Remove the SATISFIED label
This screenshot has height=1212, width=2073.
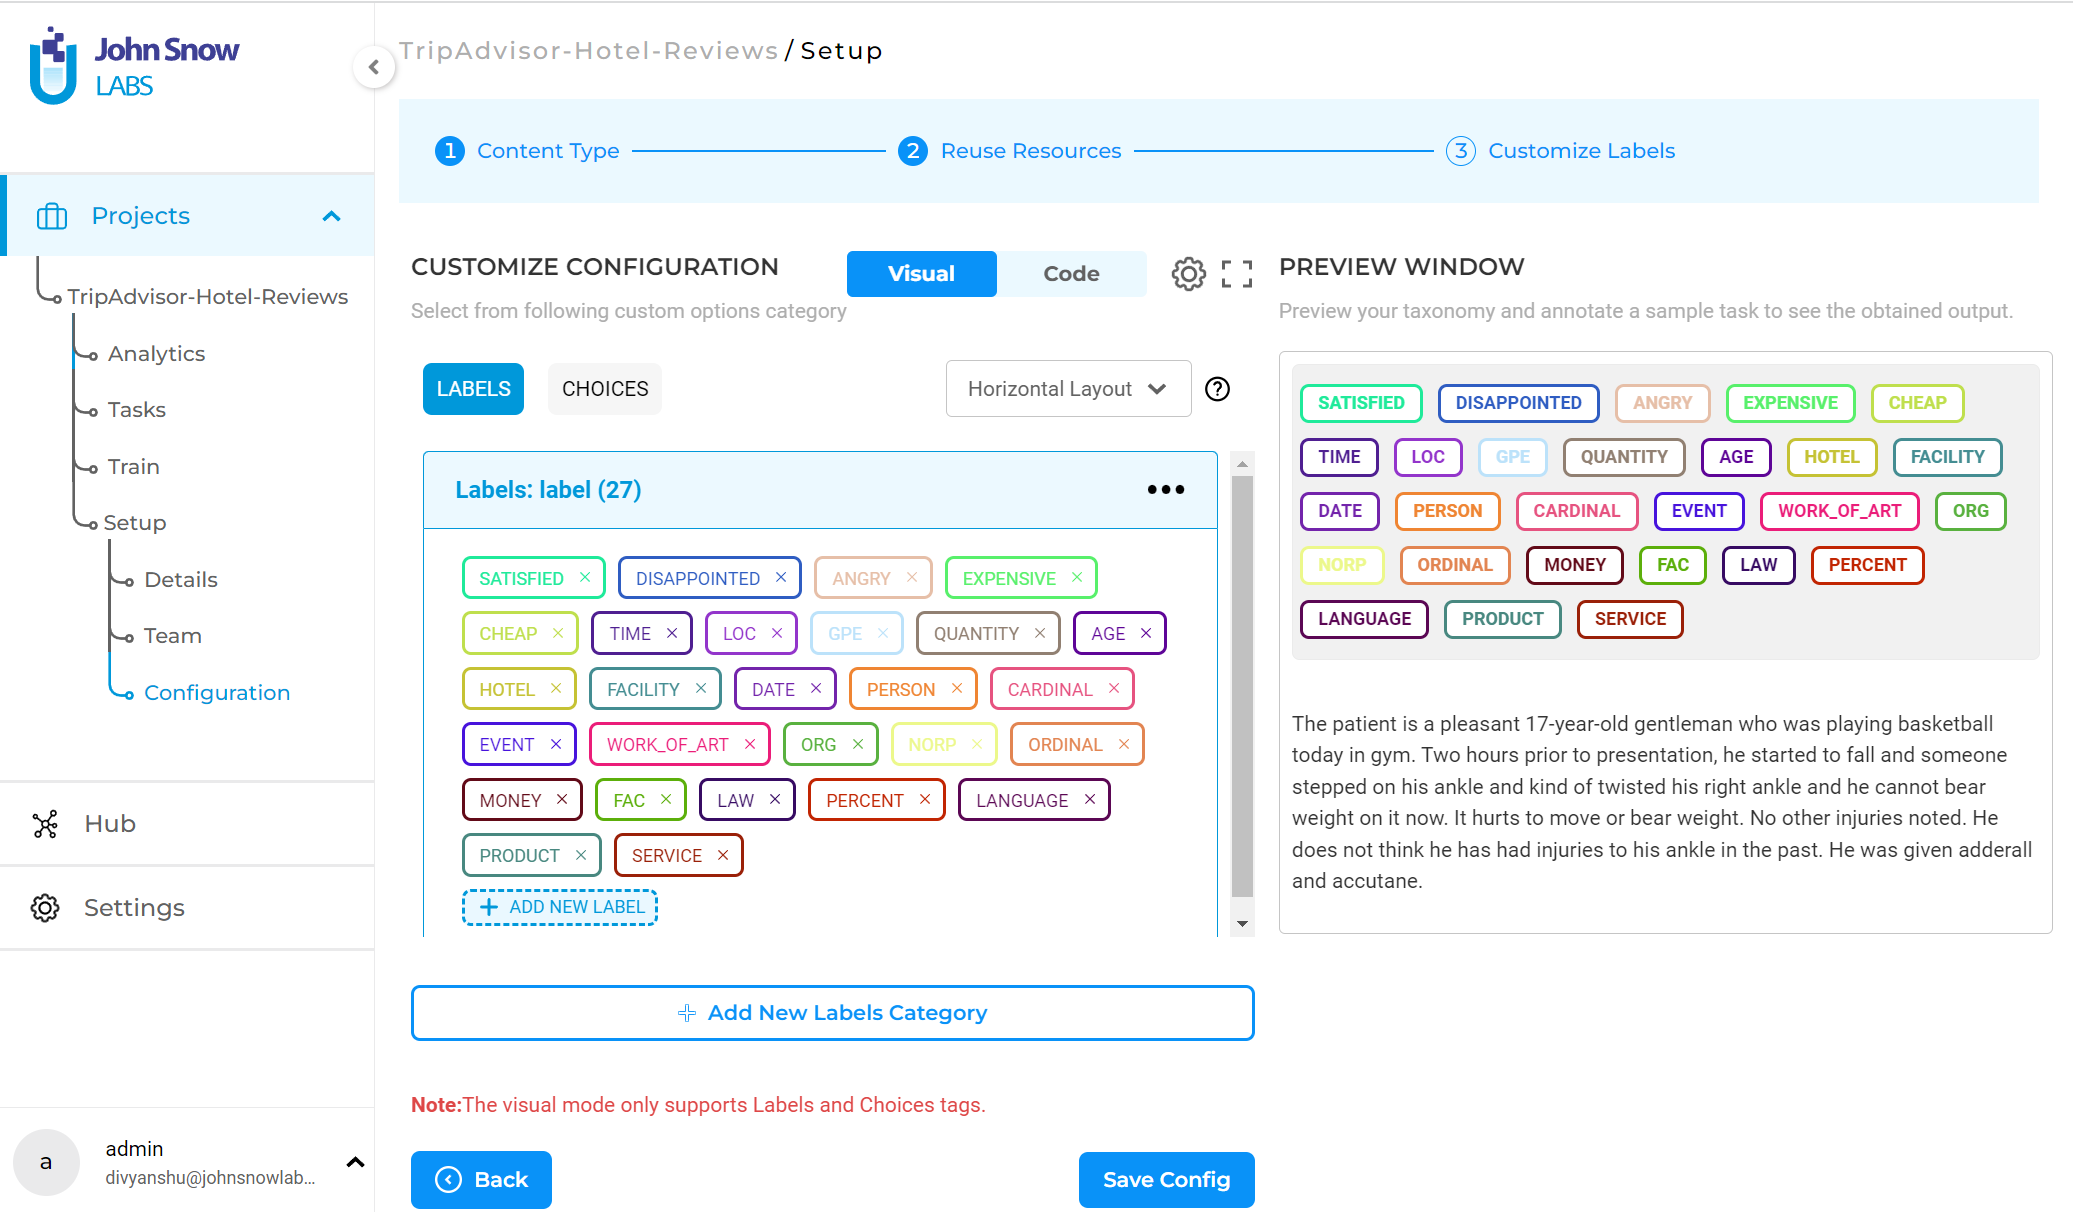585,577
